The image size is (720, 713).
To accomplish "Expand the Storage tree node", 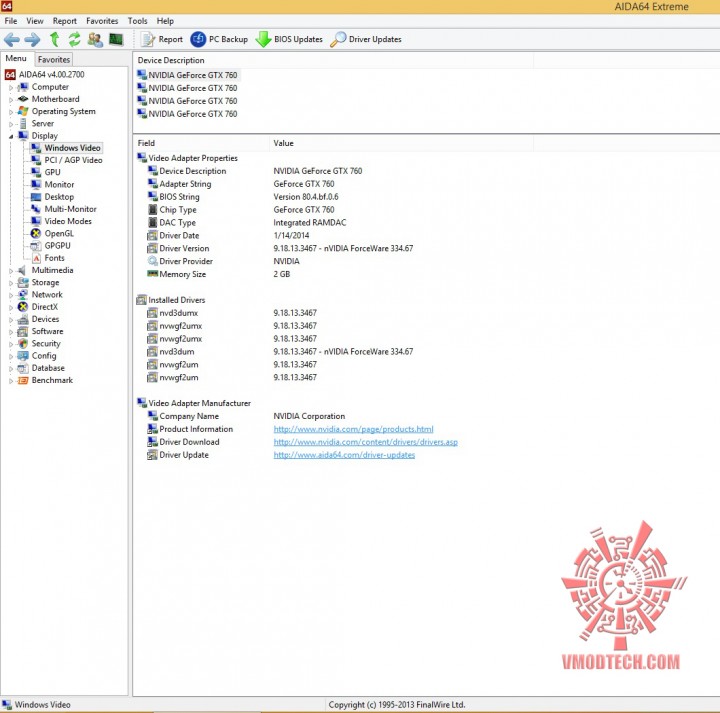I will tap(11, 283).
